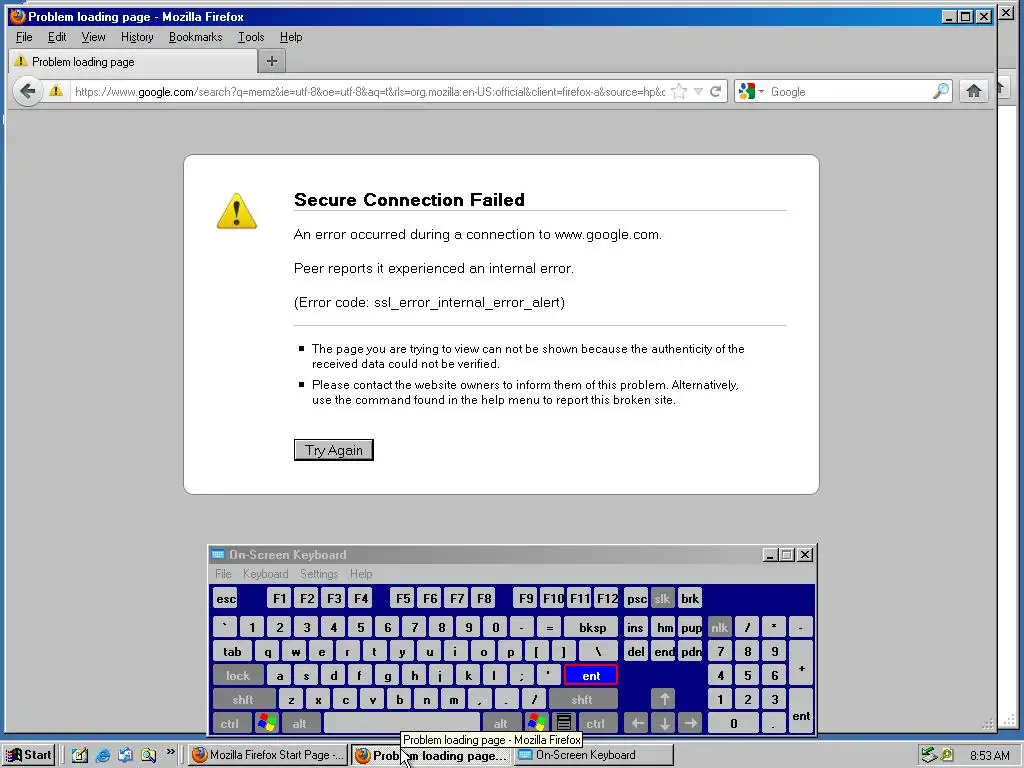This screenshot has width=1024, height=768.
Task: Click the left arrow key on on-screen keyboard
Action: [x=637, y=724]
